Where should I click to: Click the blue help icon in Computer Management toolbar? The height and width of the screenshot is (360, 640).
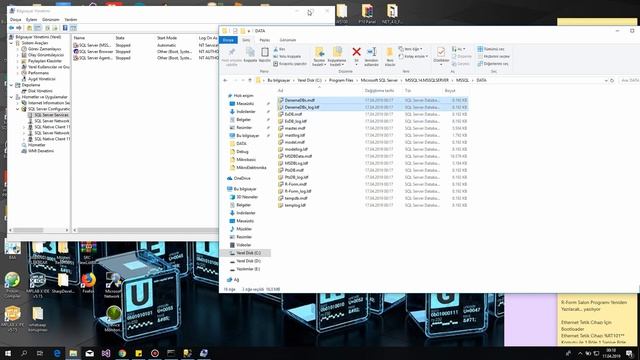coord(65,28)
